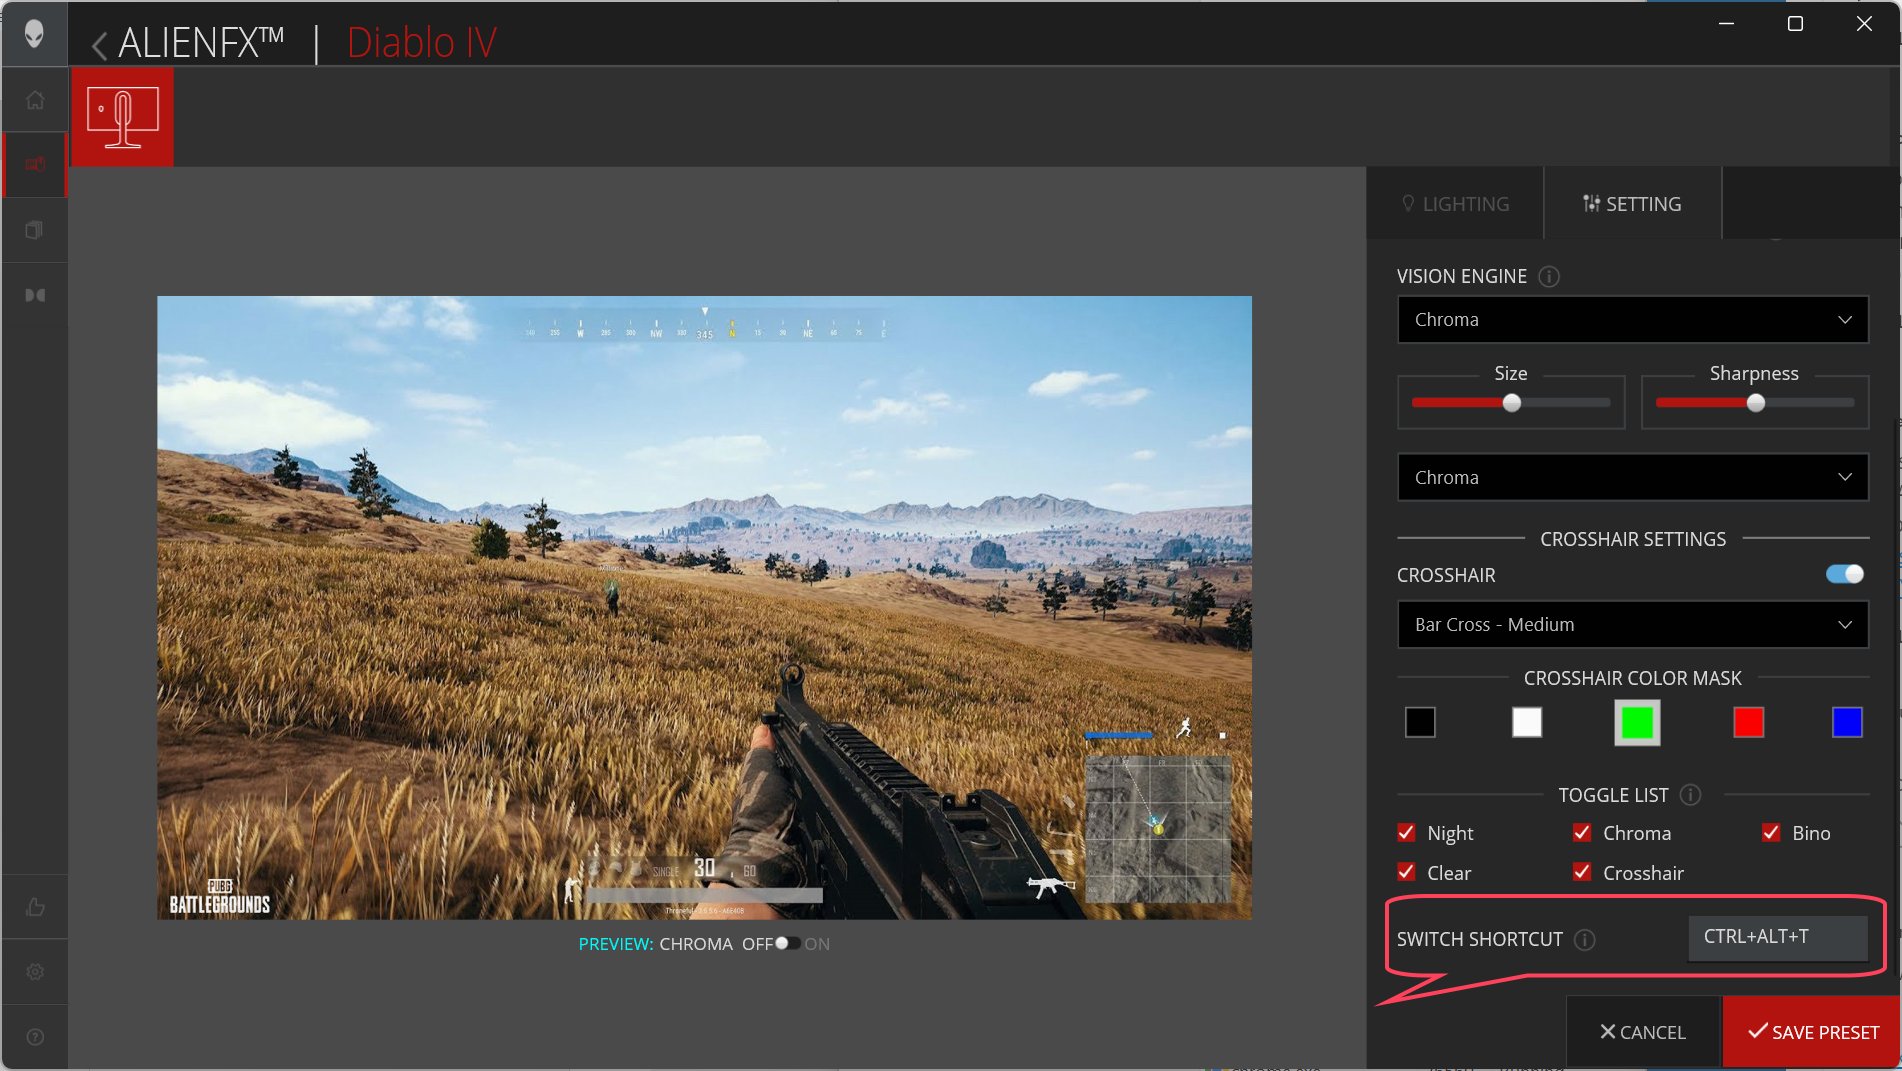Open the help question mark icon
This screenshot has height=1071, width=1902.
(x=35, y=1037)
